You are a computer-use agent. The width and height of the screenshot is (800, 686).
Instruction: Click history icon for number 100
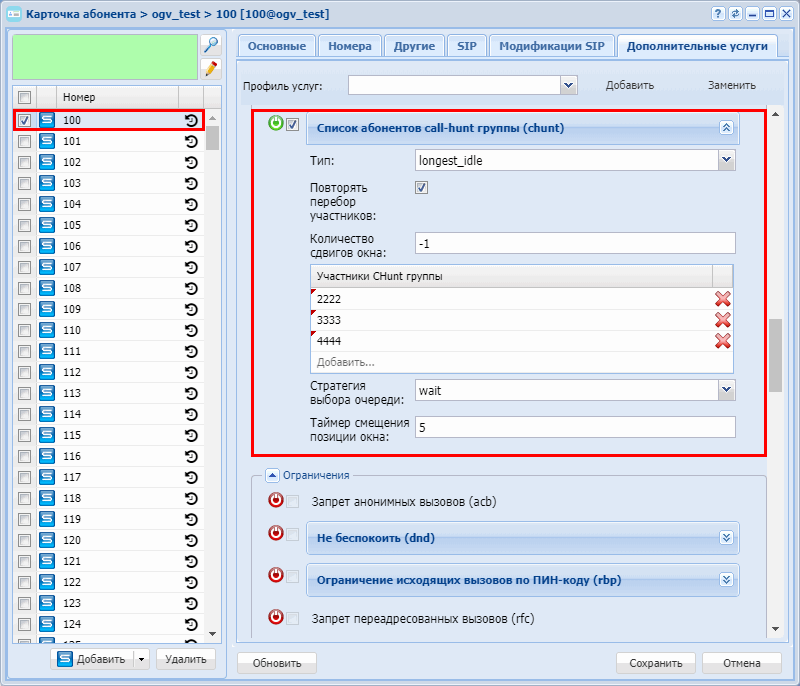[191, 120]
